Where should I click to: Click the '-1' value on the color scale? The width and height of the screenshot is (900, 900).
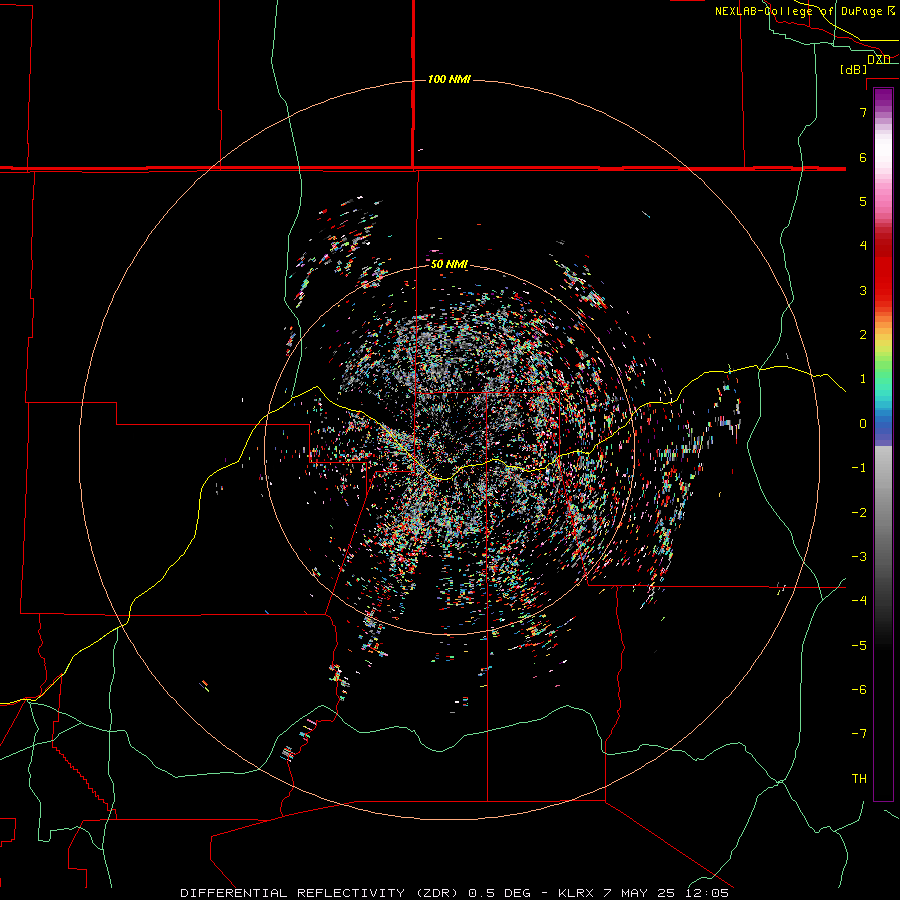(859, 468)
